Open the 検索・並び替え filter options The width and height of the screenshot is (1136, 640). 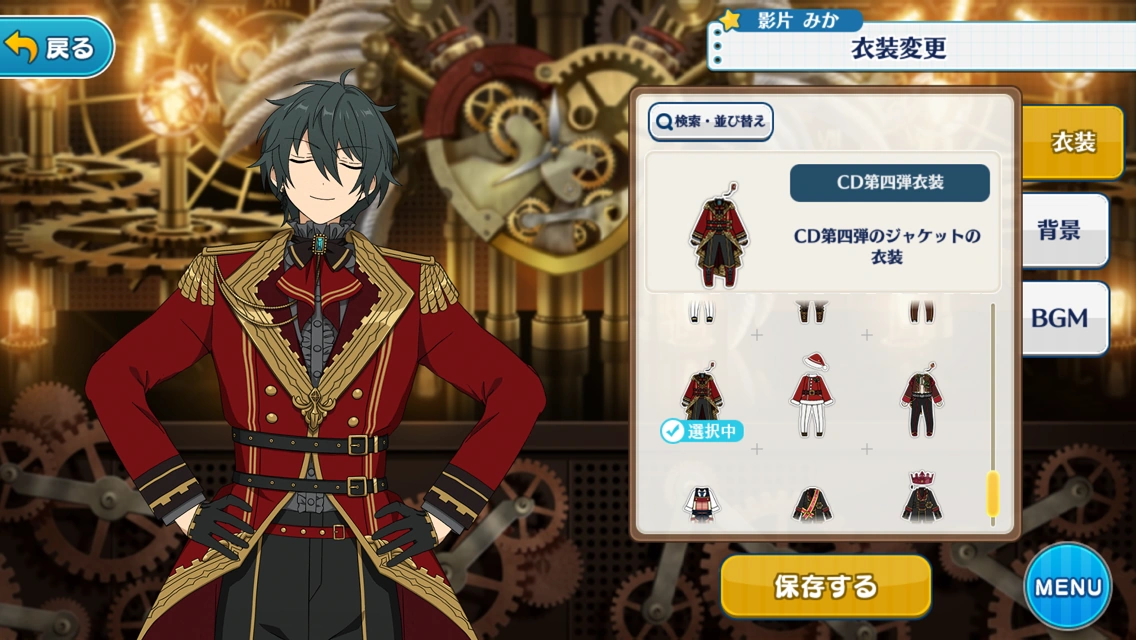(x=711, y=122)
